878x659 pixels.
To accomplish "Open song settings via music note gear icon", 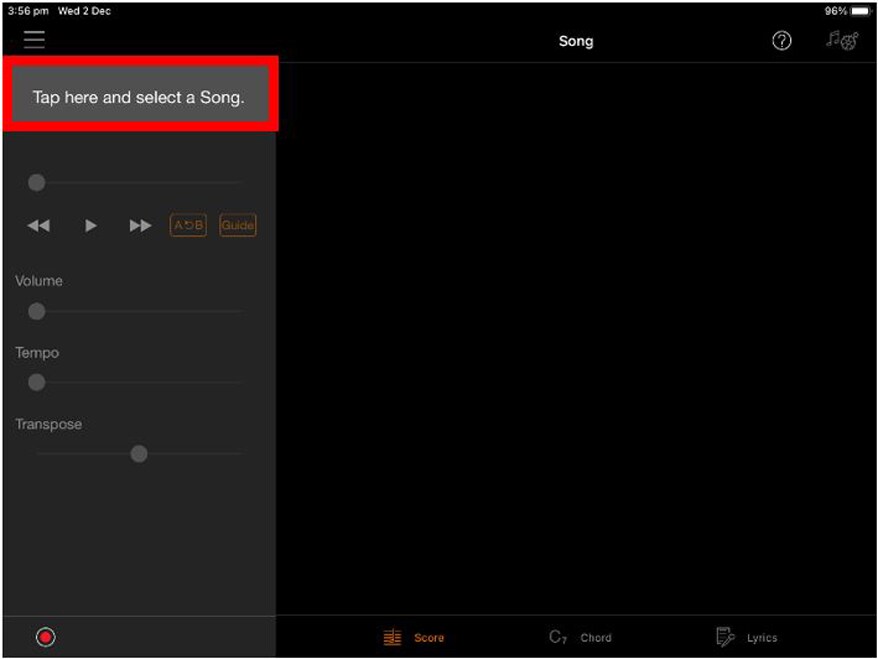I will point(842,41).
